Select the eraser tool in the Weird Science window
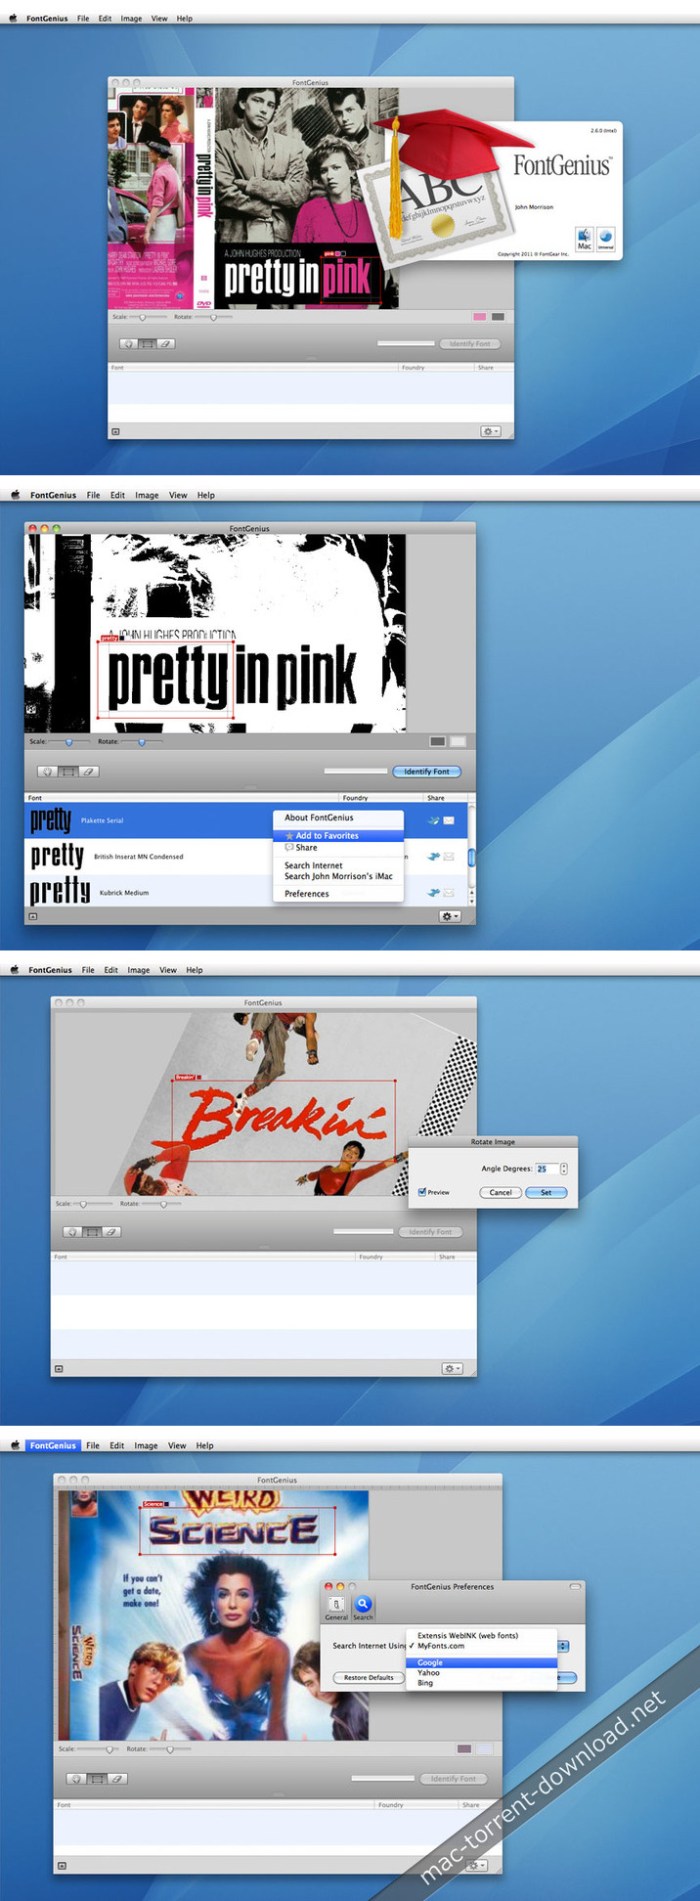The height and width of the screenshot is (1901, 700). 117,1778
